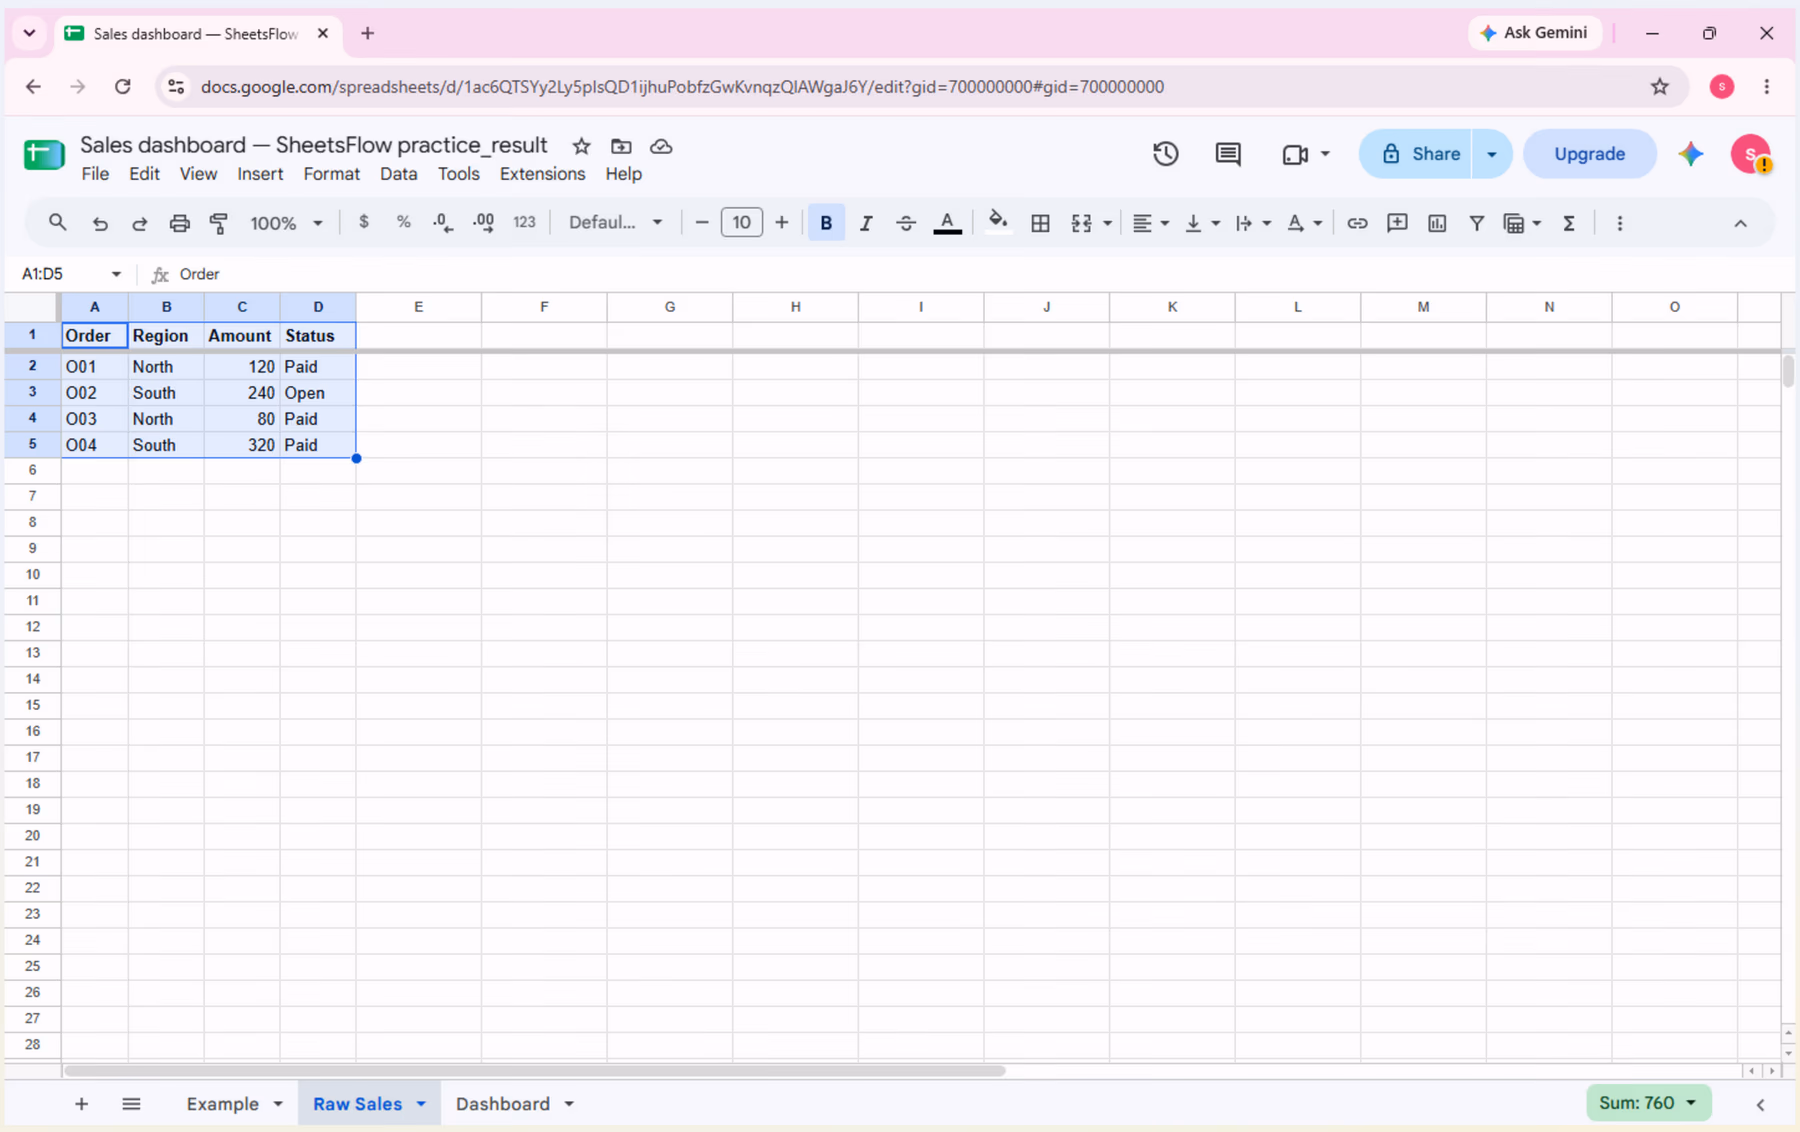Click the horizontal scrollbar at bottom

coord(534,1070)
